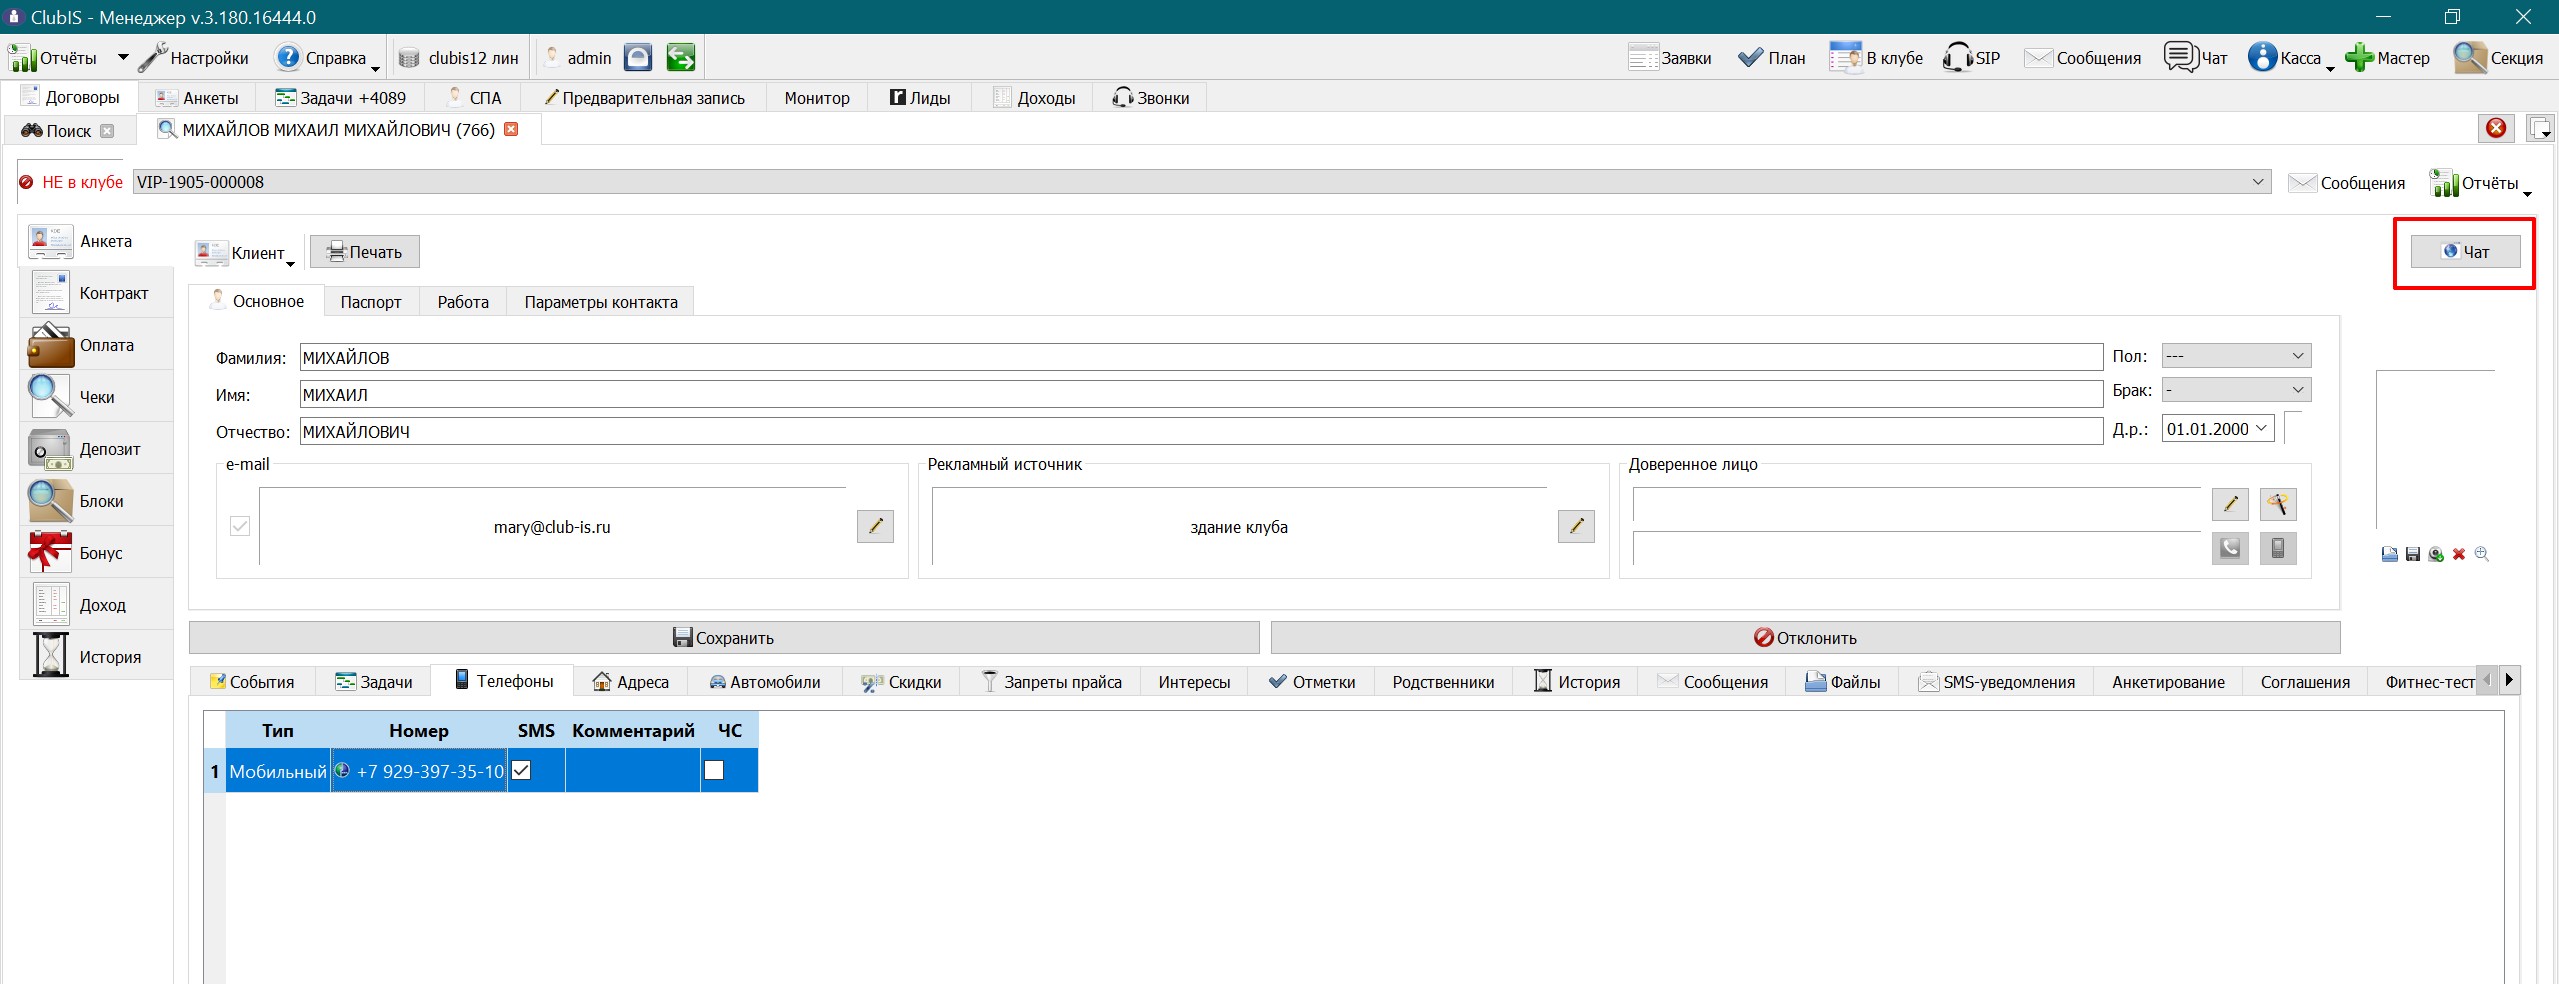Expand the Пол dropdown
2559x984 pixels.
2236,356
